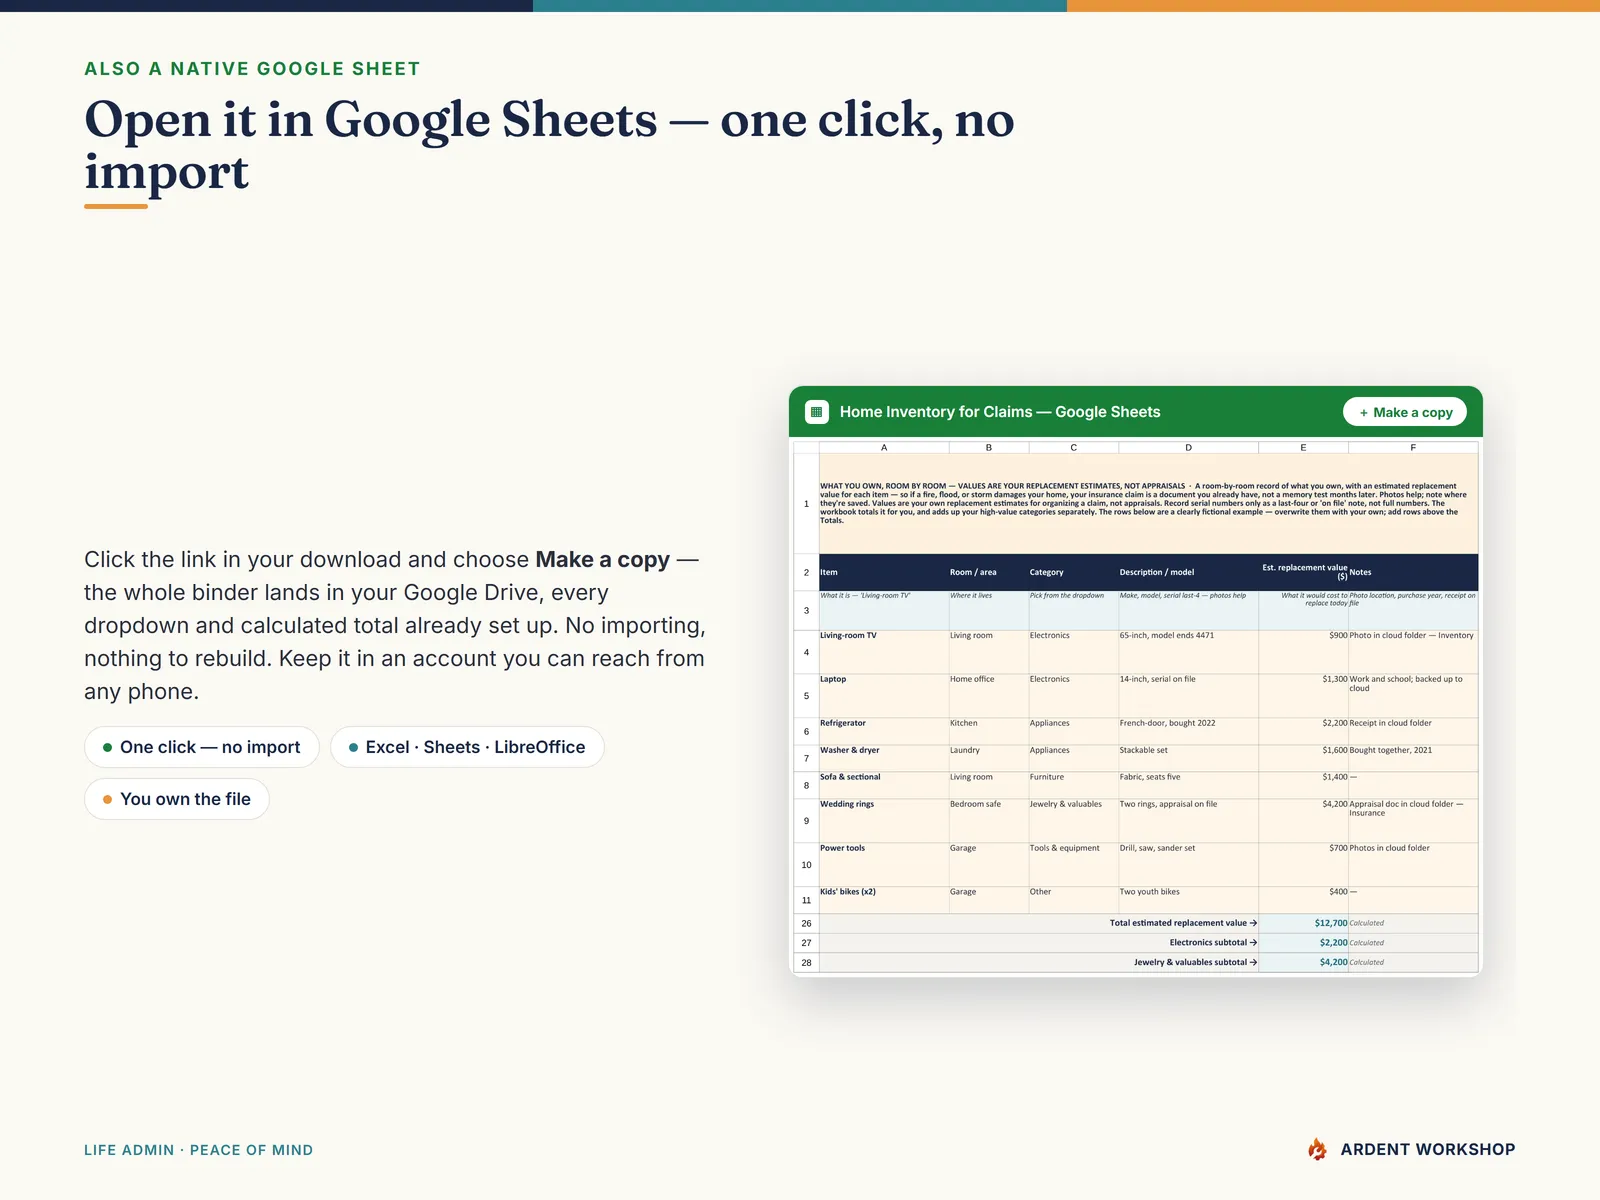1600x1200 pixels.
Task: Click the 'Room / area' header cell
Action: pos(989,572)
